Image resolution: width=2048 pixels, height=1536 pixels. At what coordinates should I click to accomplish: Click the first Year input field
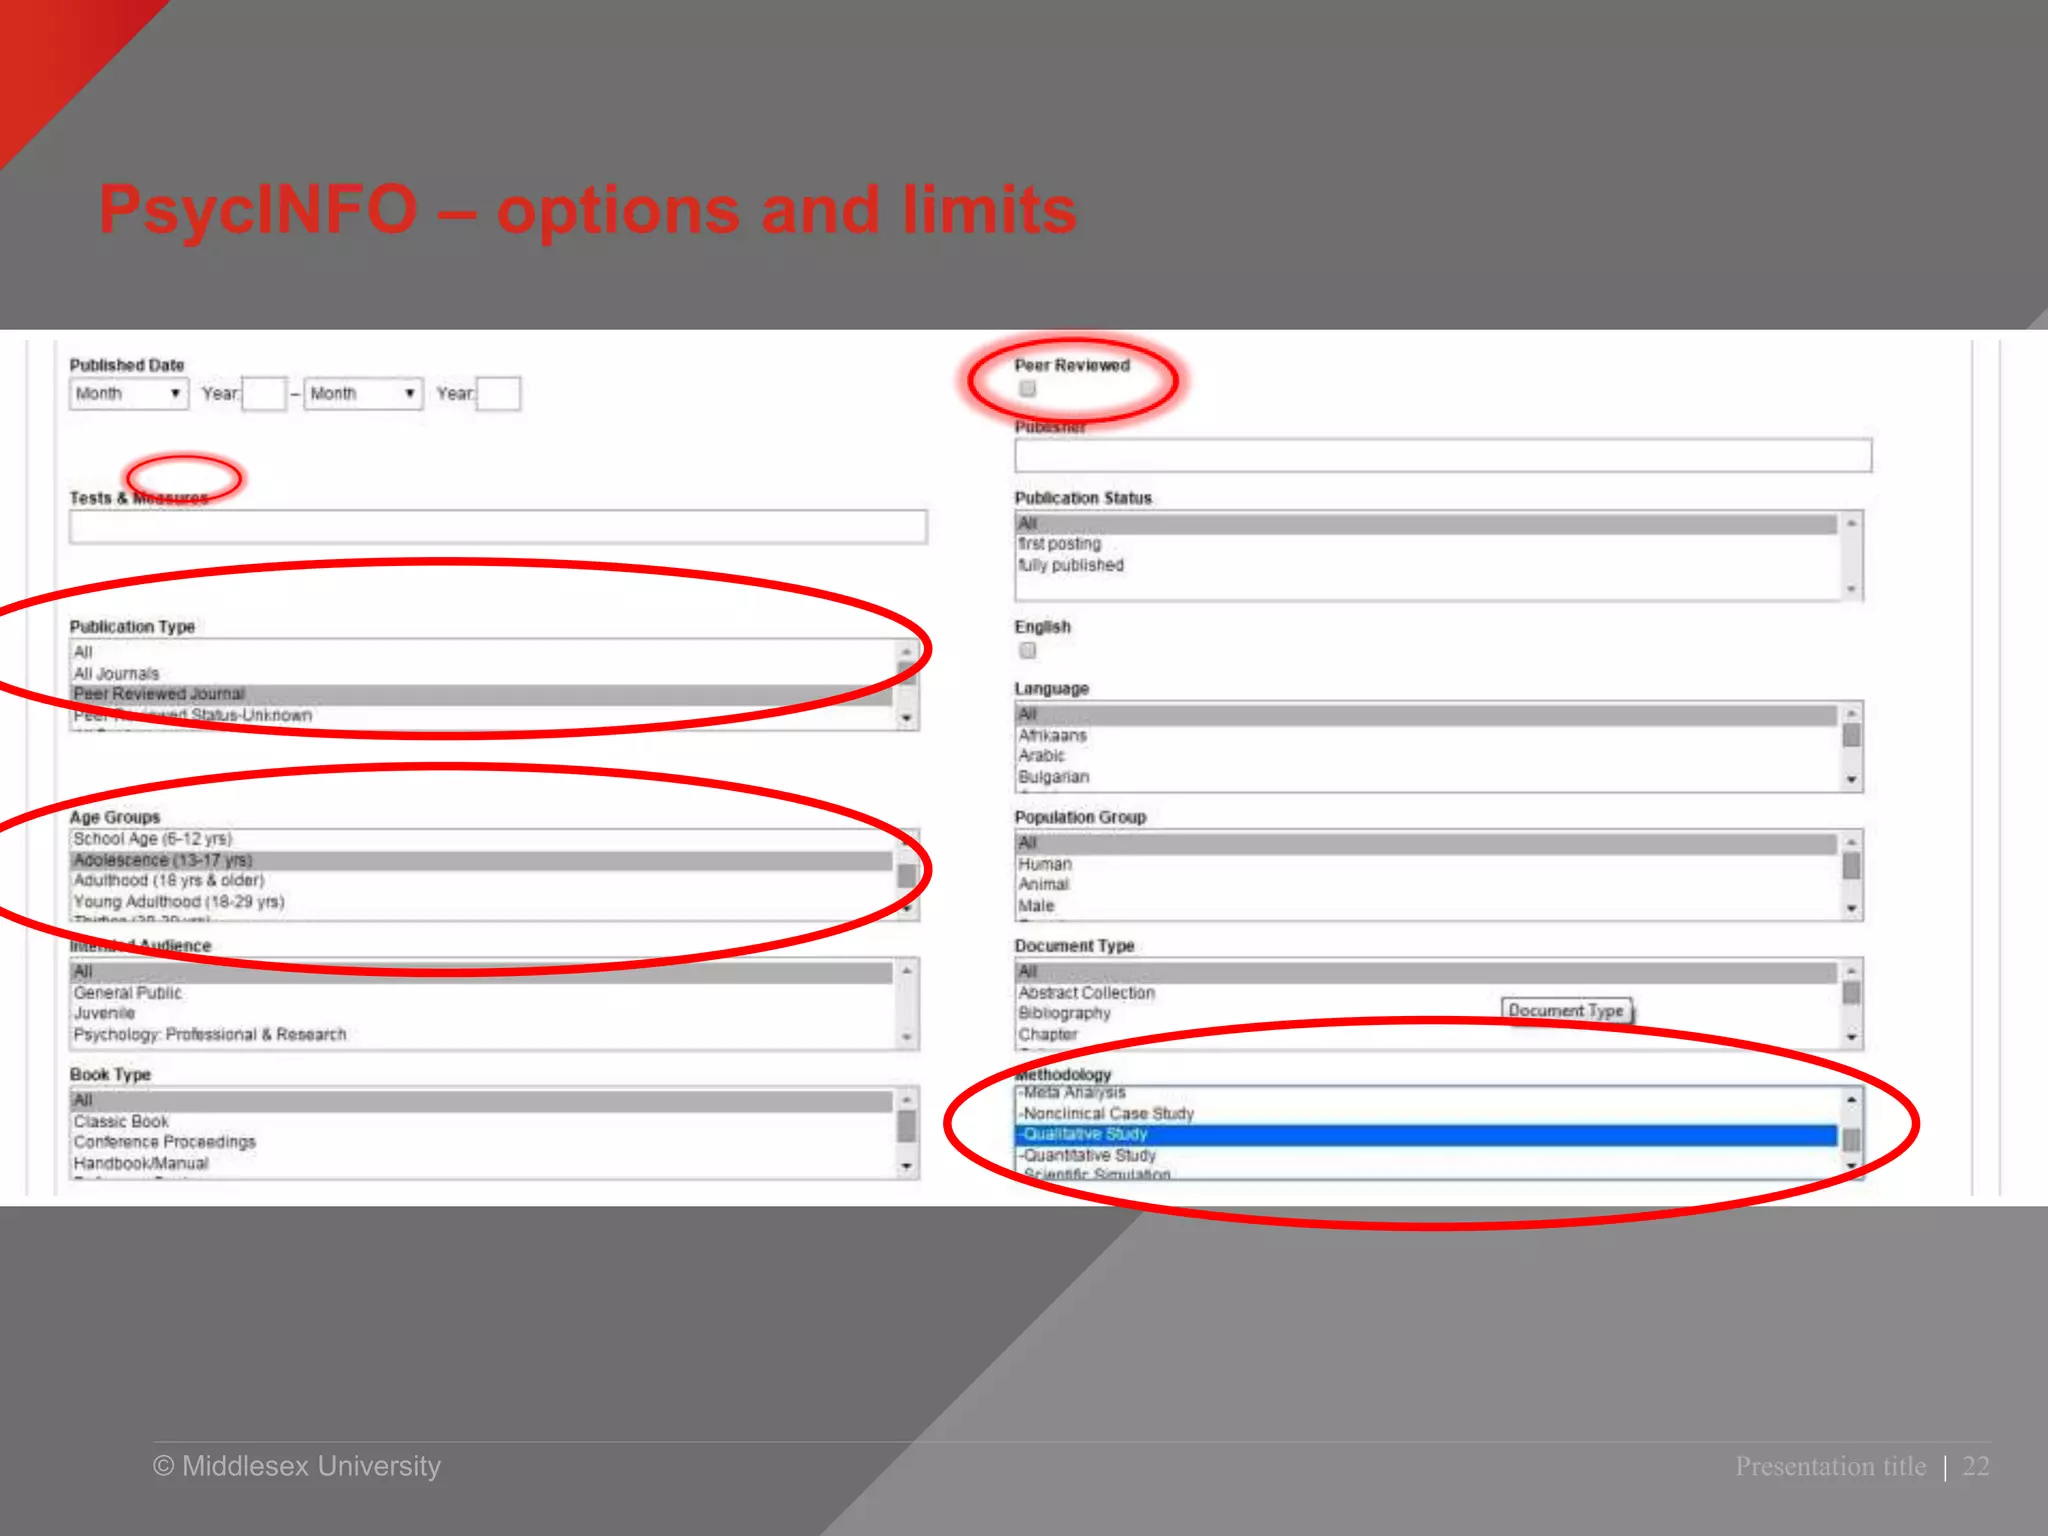pyautogui.click(x=264, y=394)
